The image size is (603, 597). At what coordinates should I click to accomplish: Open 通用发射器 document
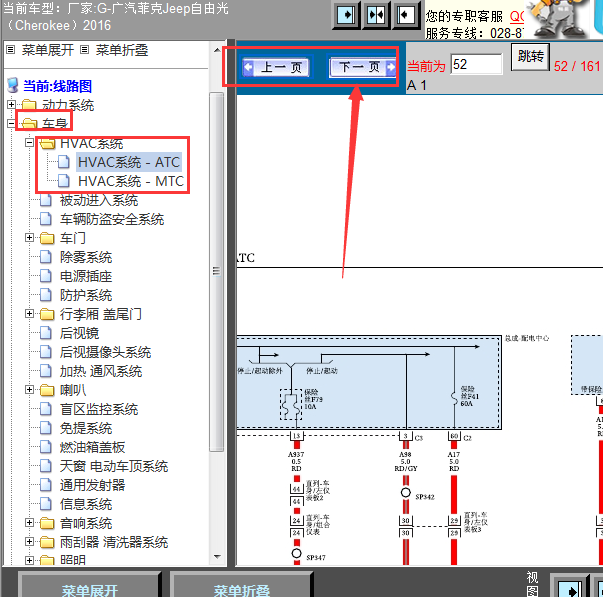point(92,485)
